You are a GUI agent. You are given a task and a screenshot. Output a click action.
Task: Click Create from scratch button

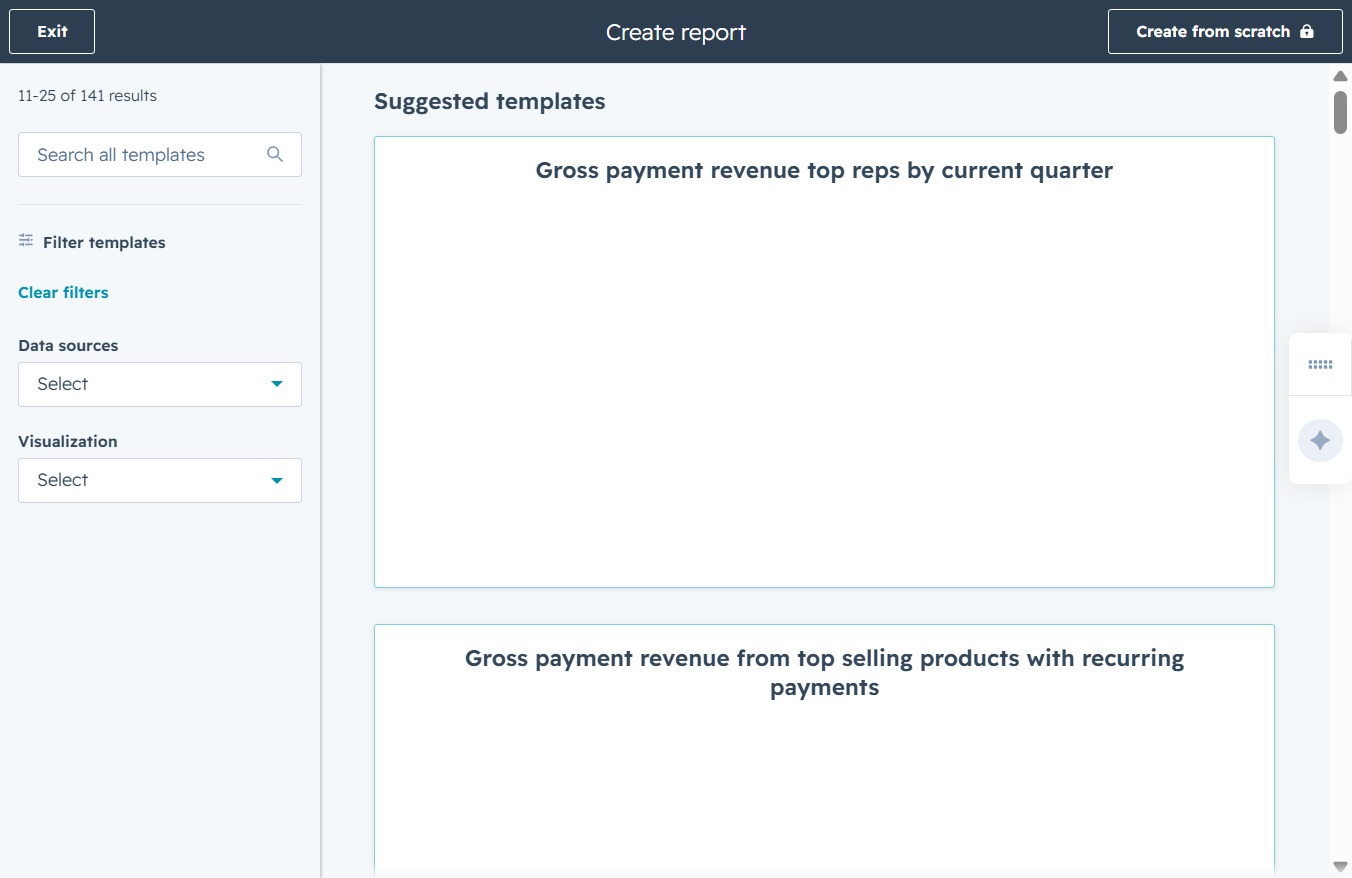(1225, 32)
